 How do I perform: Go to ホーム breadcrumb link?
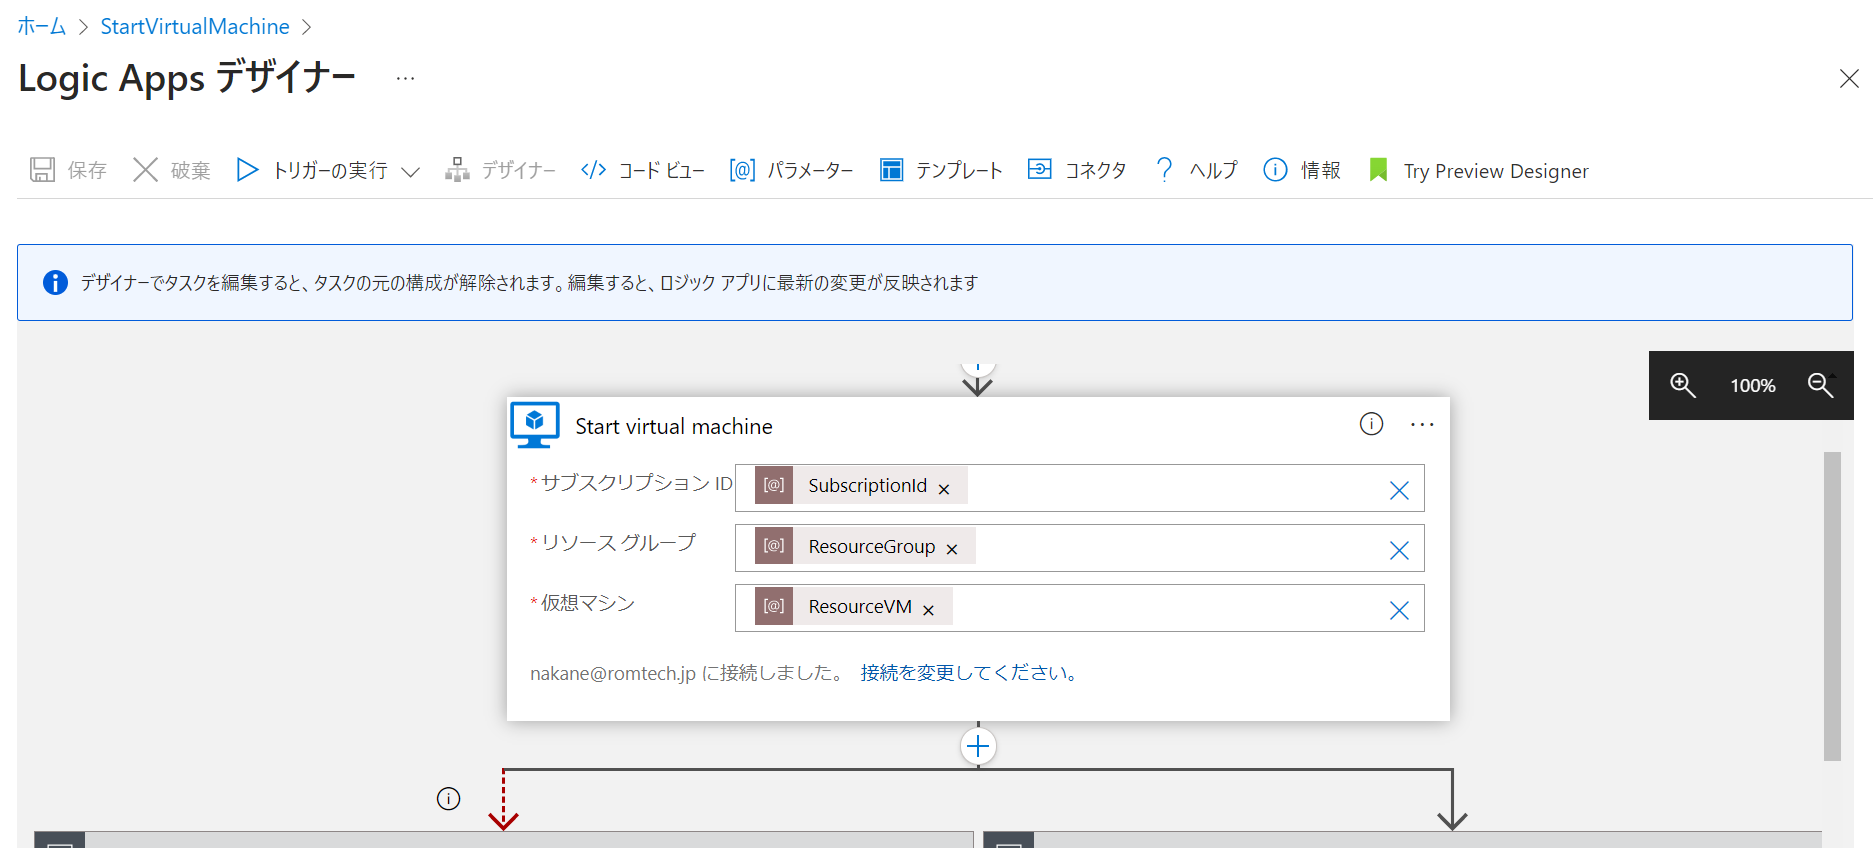[x=42, y=26]
